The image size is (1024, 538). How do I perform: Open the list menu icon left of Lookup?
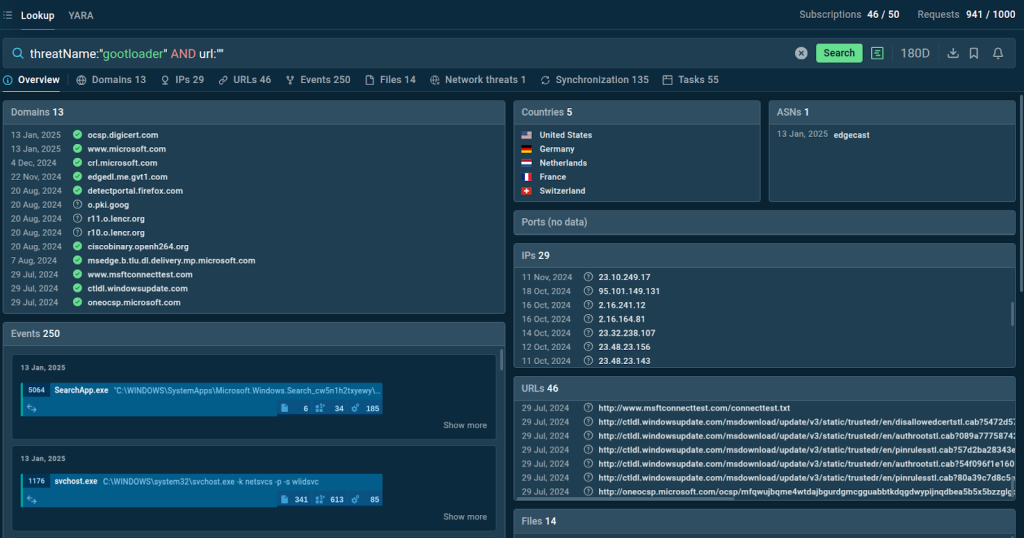click(x=8, y=16)
